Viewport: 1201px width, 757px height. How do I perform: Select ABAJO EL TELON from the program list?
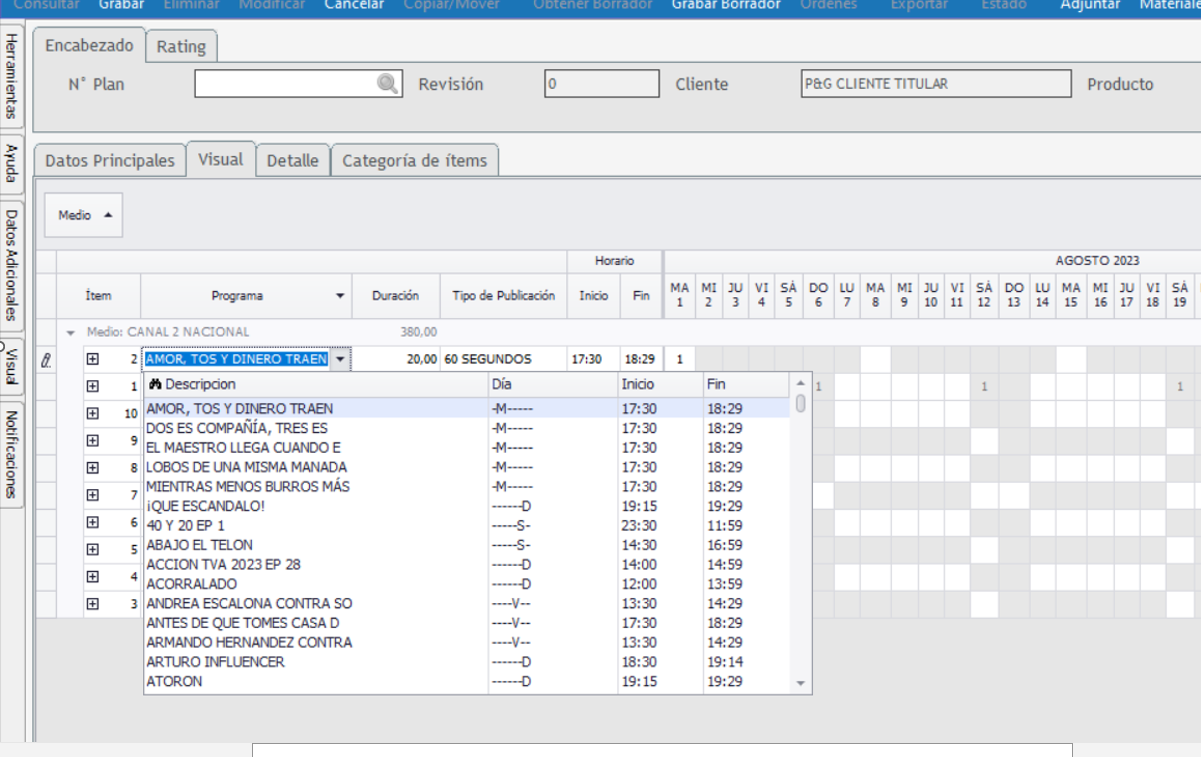(x=199, y=545)
